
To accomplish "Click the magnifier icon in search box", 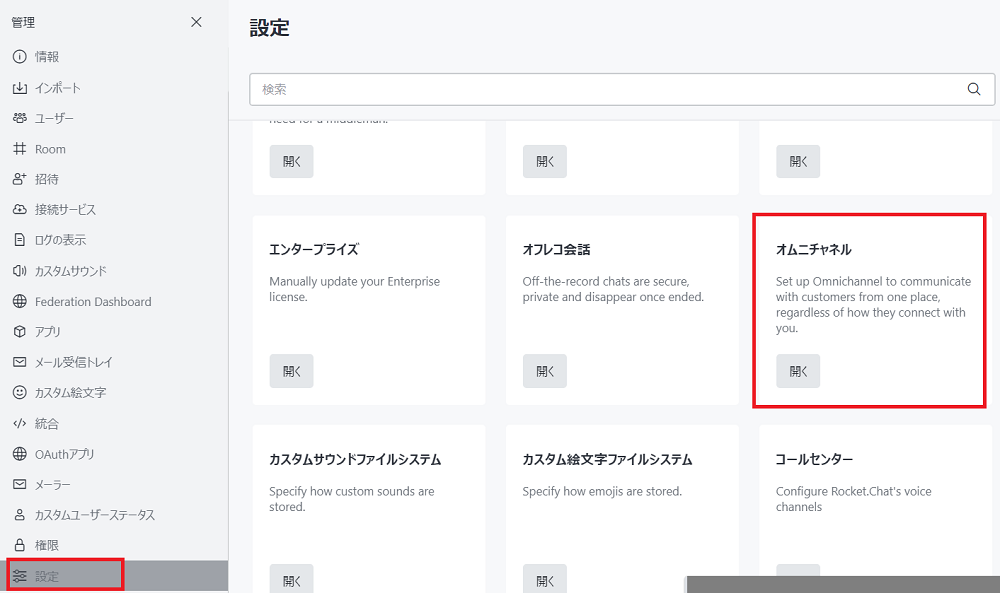I will [x=974, y=89].
